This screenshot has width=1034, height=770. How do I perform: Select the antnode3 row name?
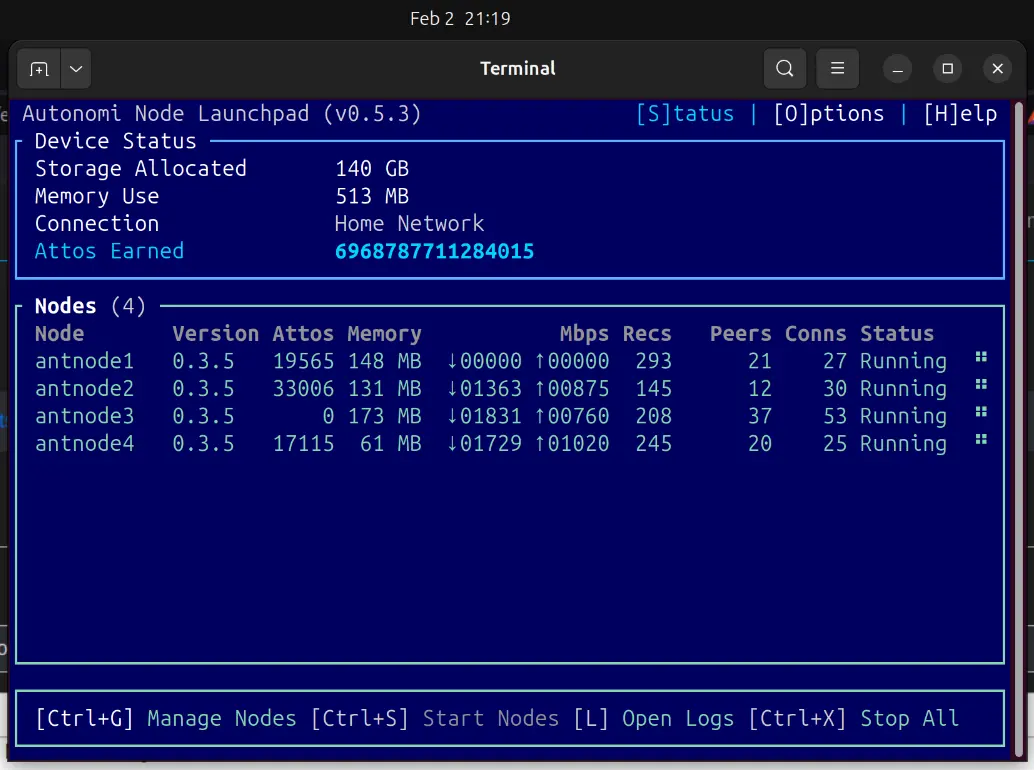point(84,416)
